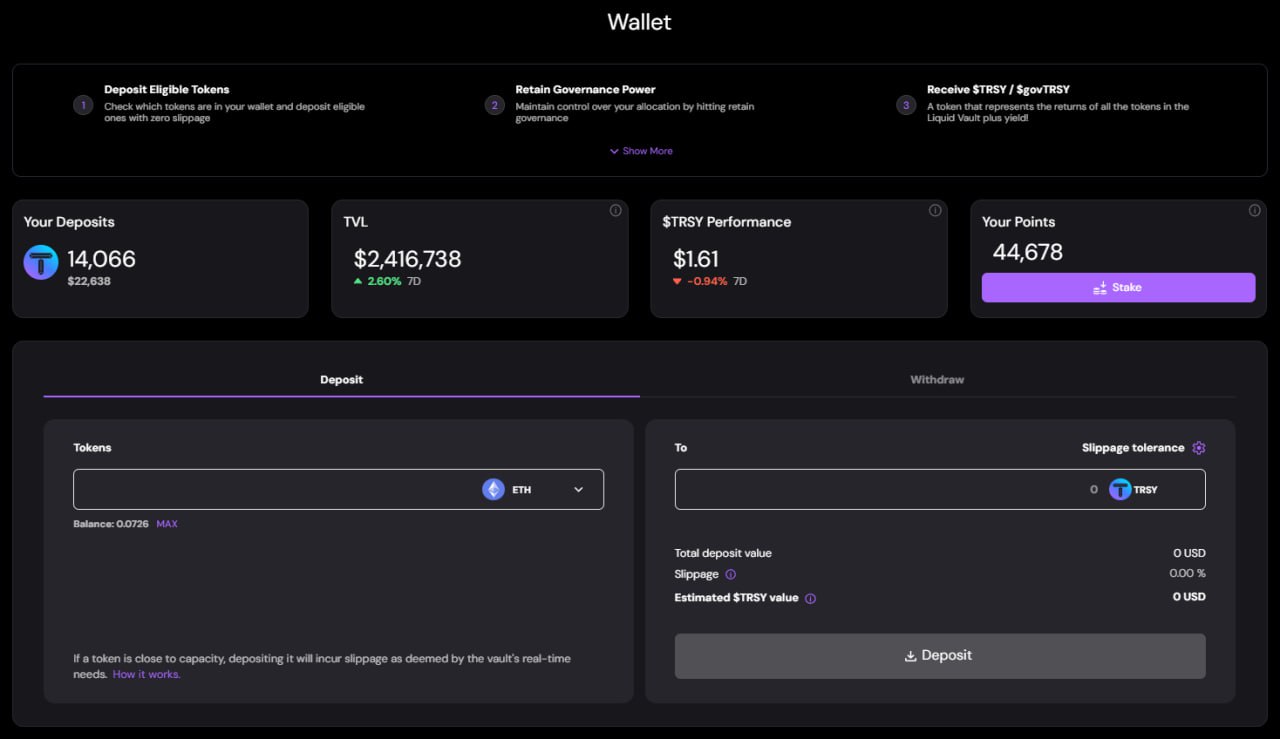Click the red down arrow under $TRSY Performance
The image size is (1280, 739).
[x=677, y=282]
